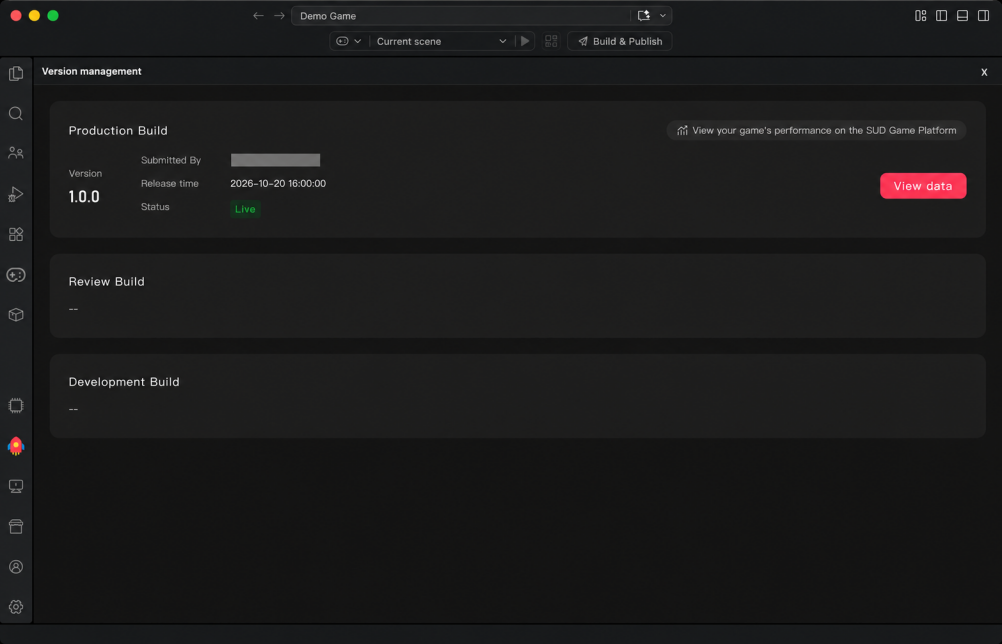
Task: Click the Production Build heading
Action: [118, 130]
